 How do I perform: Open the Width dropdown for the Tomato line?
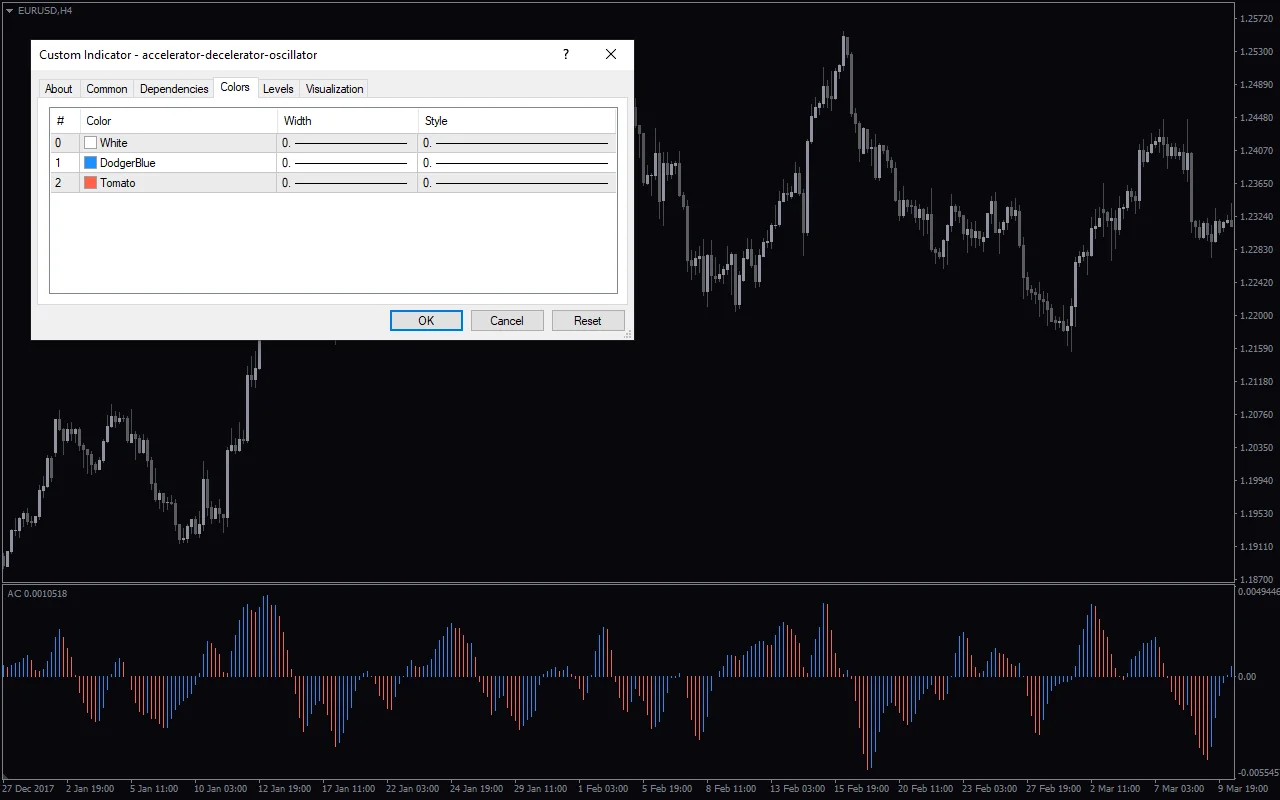click(345, 182)
